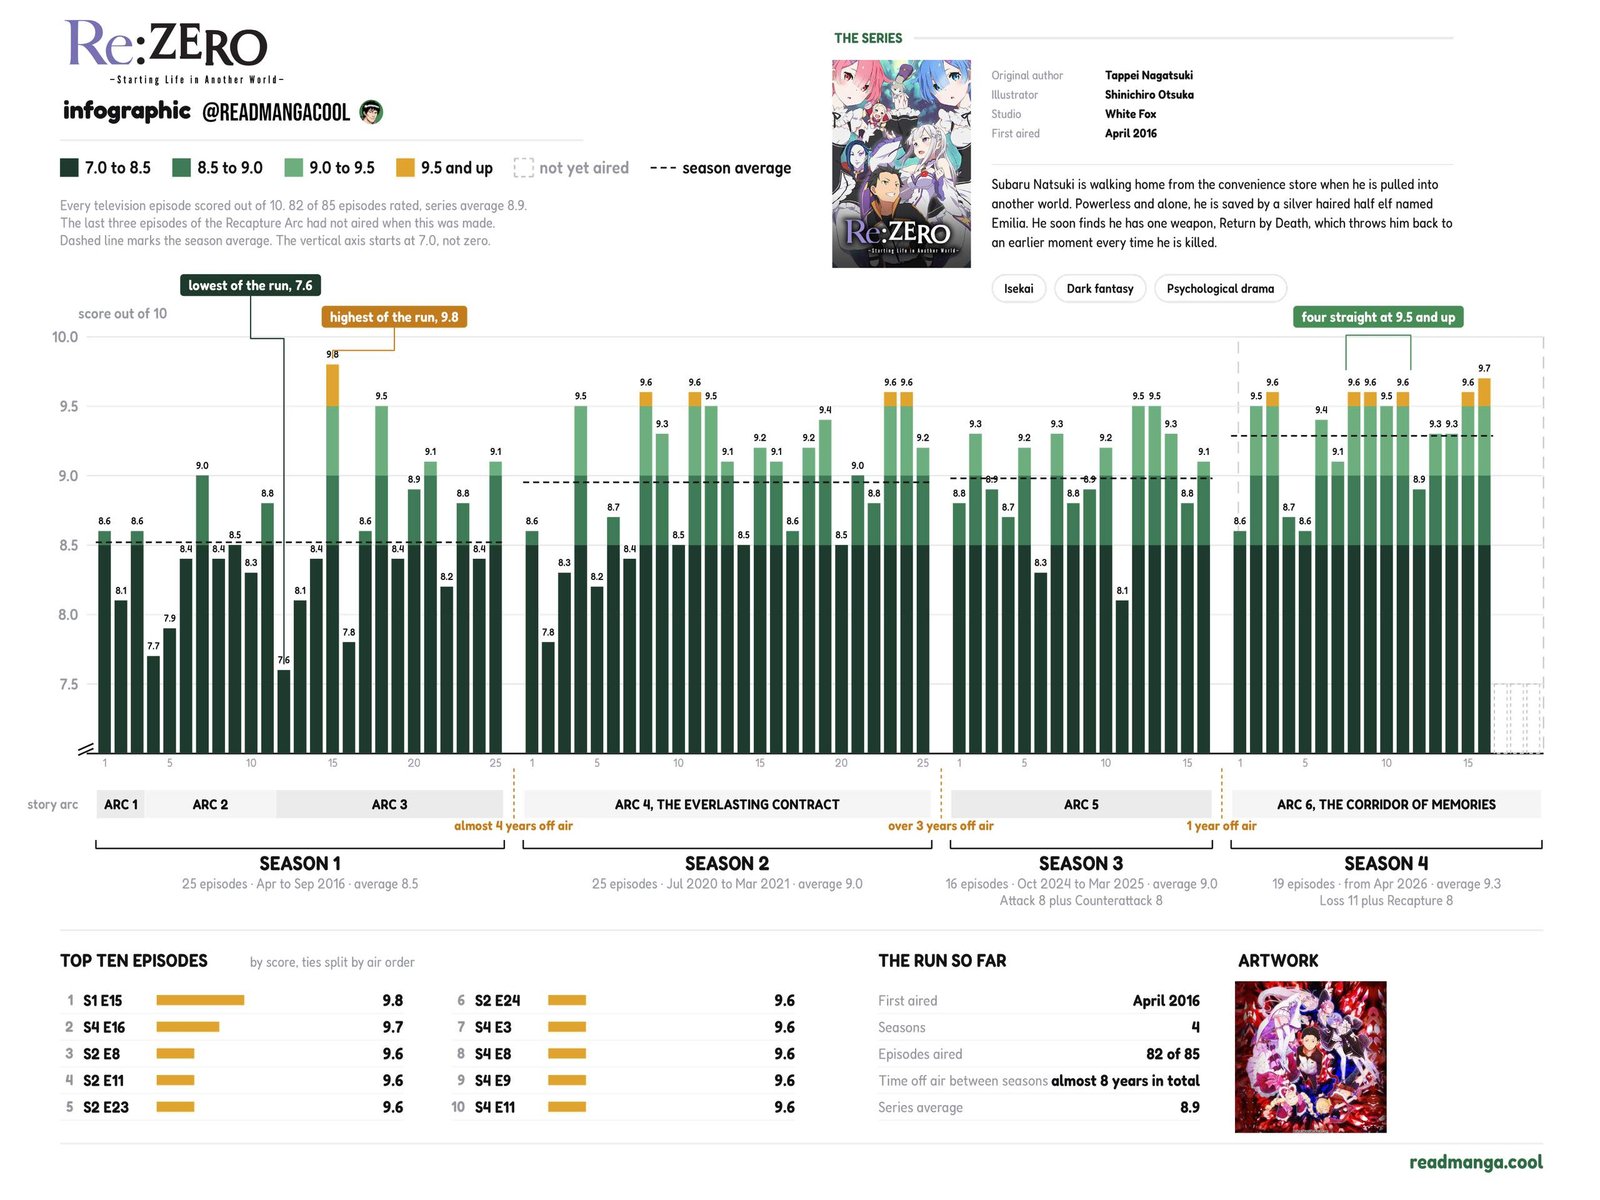Click 'over 3 years off air' label
The height and width of the screenshot is (1200, 1600).
click(x=941, y=826)
